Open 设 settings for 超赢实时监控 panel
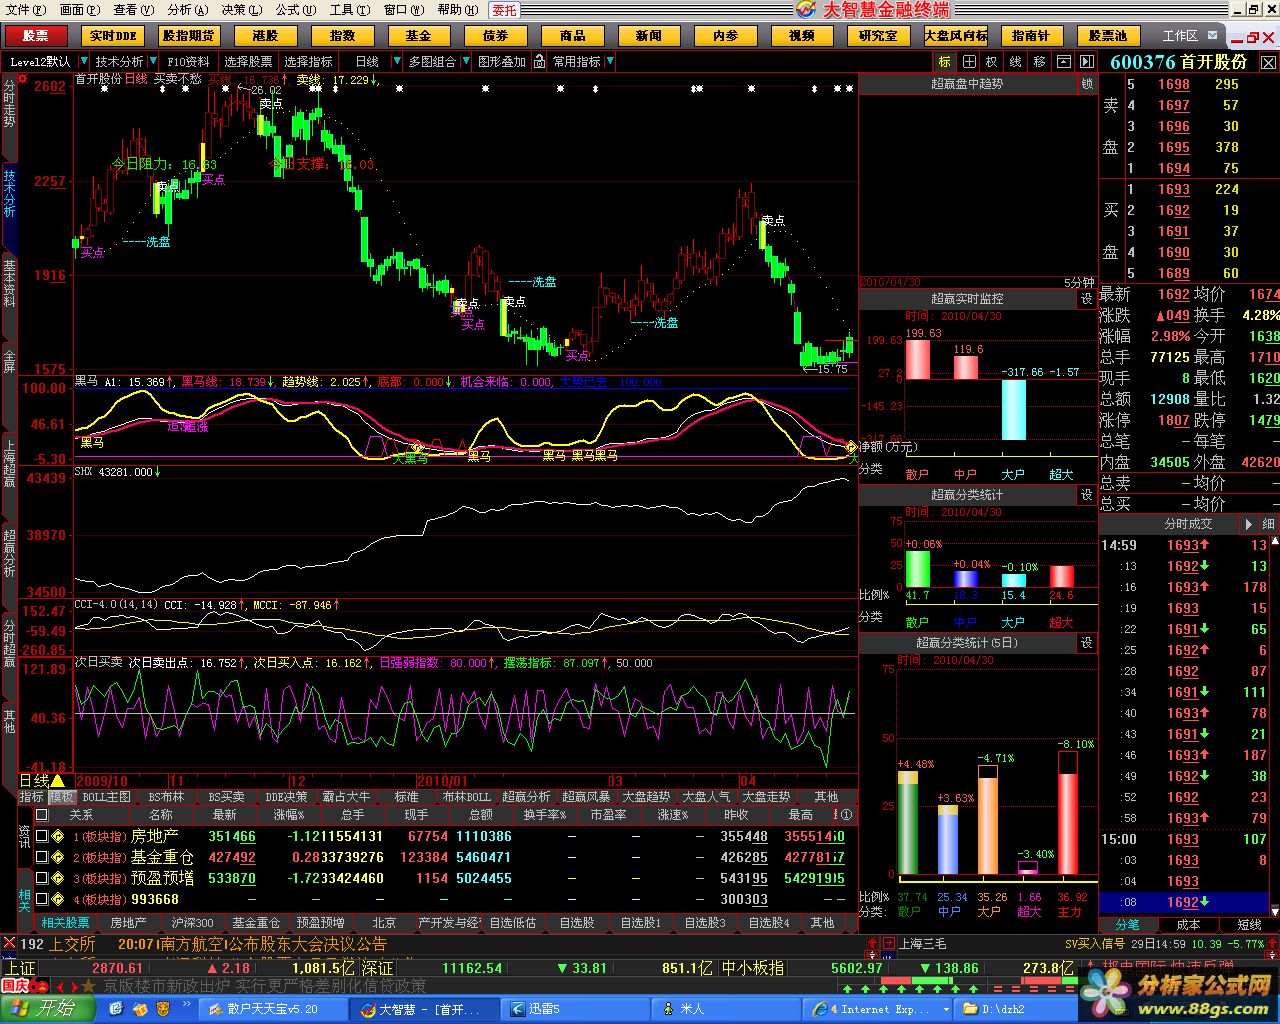This screenshot has height=1024, width=1280. click(1087, 299)
